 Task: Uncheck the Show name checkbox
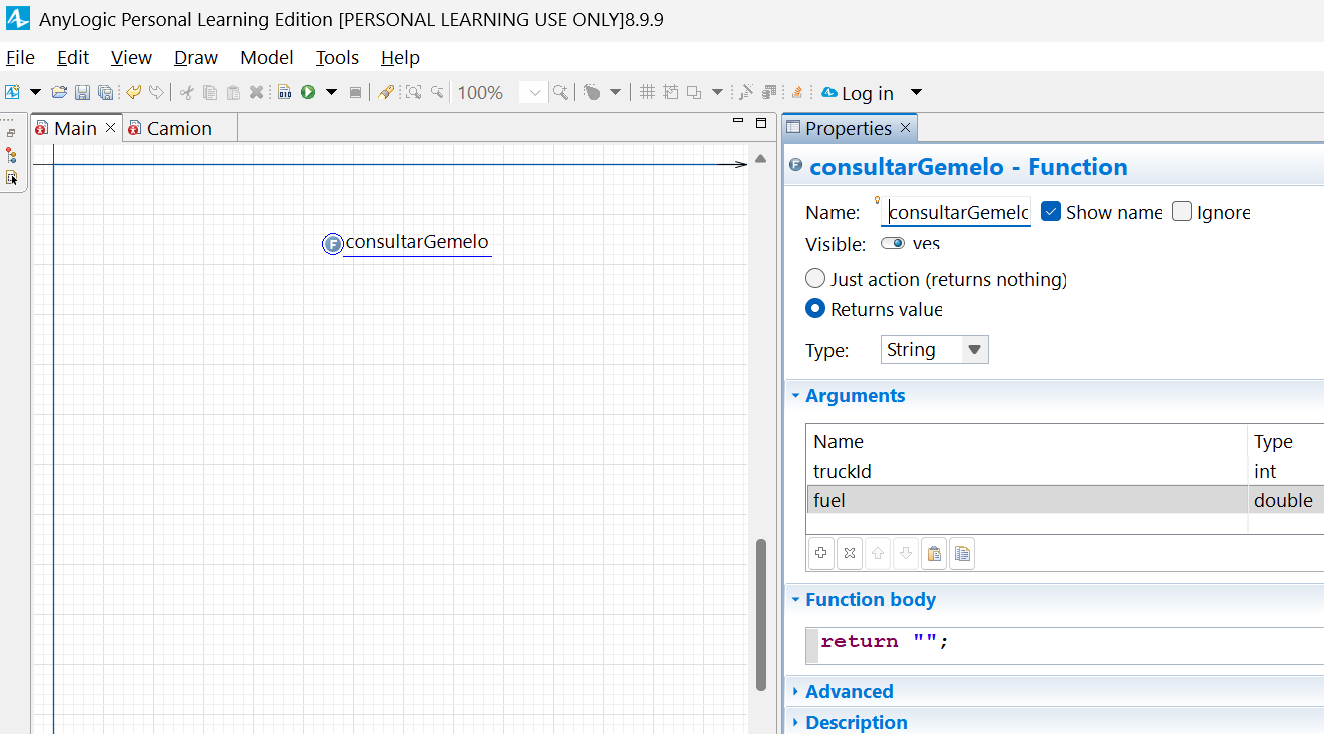pos(1051,211)
